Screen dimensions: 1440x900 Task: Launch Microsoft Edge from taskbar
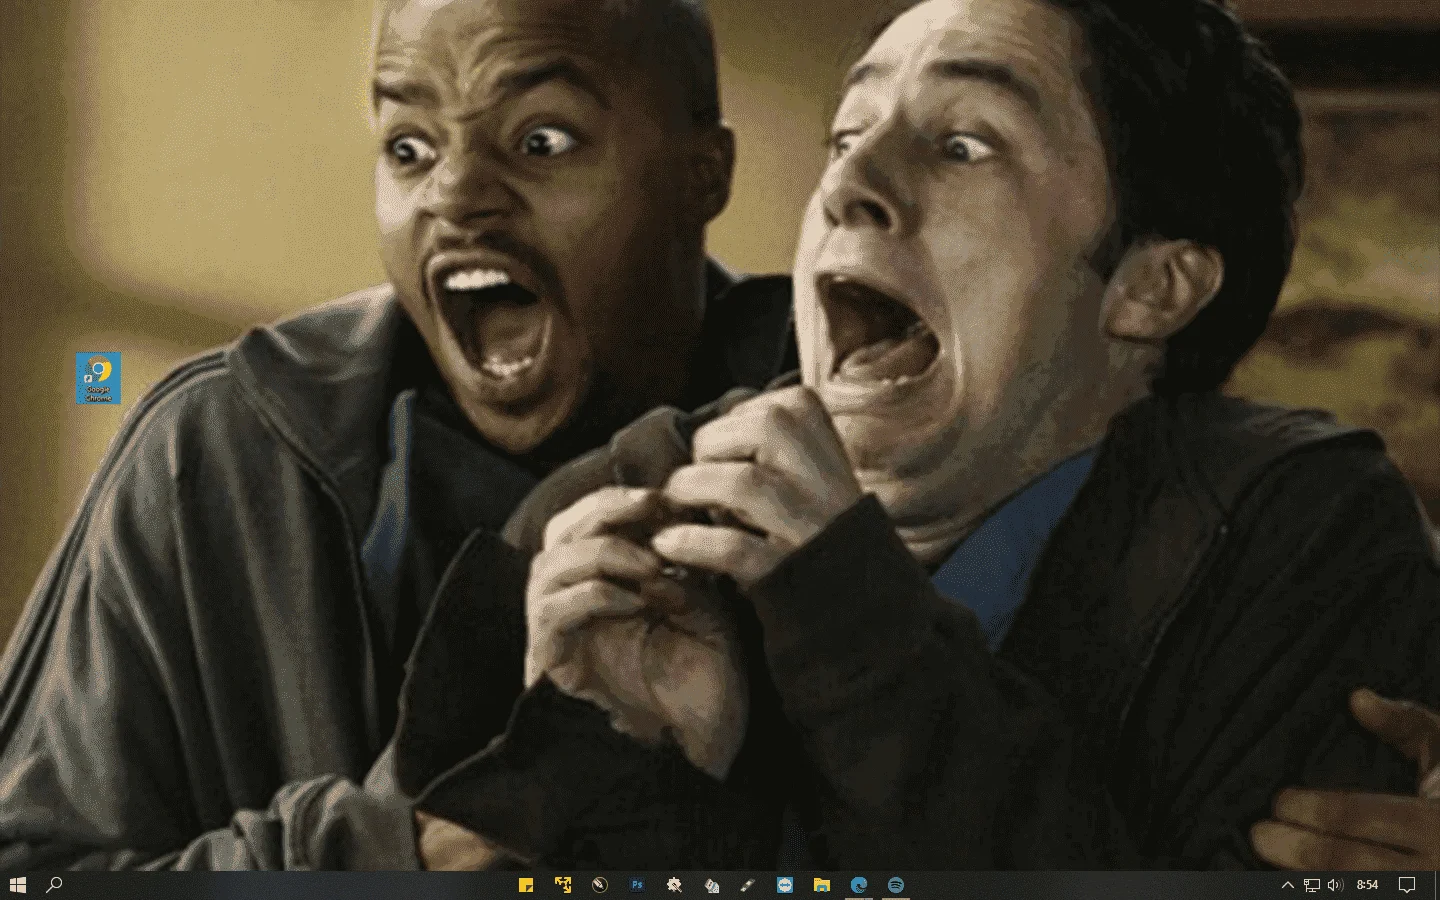859,885
